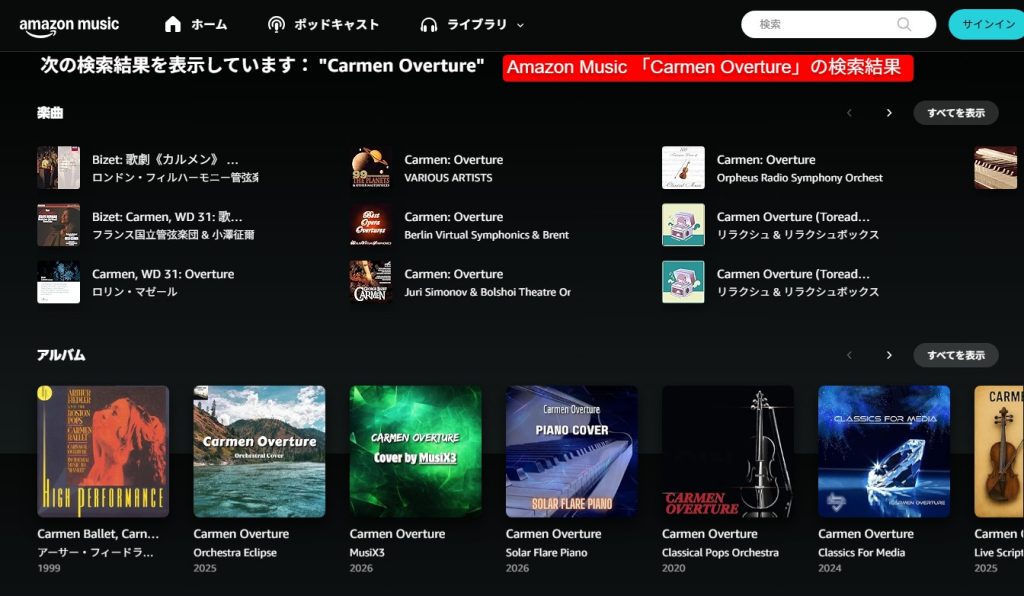Select the Orpheus Radio Symphony album art
Viewport: 1024px width, 596px height.
tap(683, 166)
